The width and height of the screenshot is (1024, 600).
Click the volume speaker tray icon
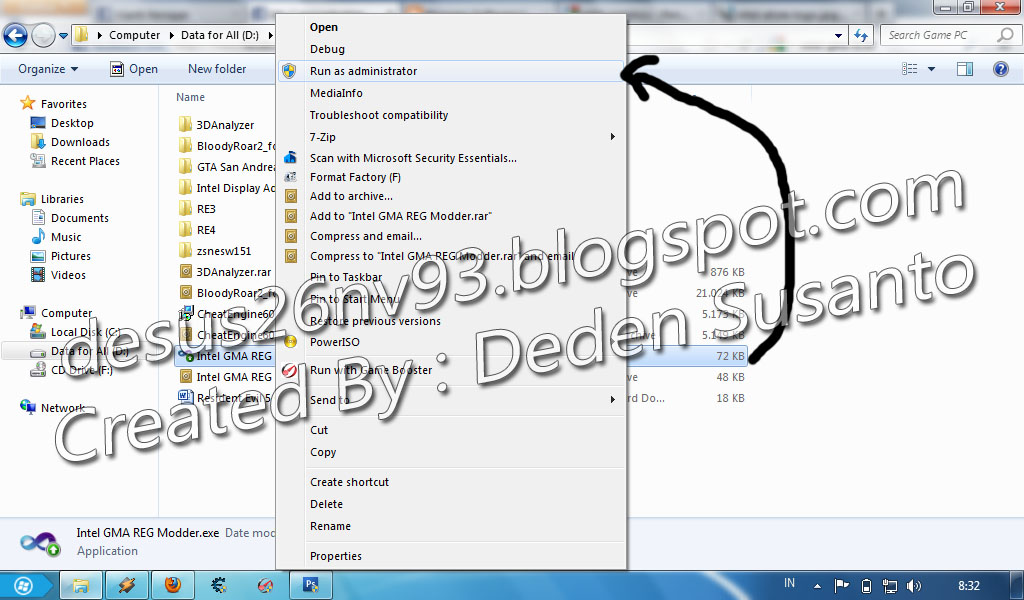(x=914, y=586)
